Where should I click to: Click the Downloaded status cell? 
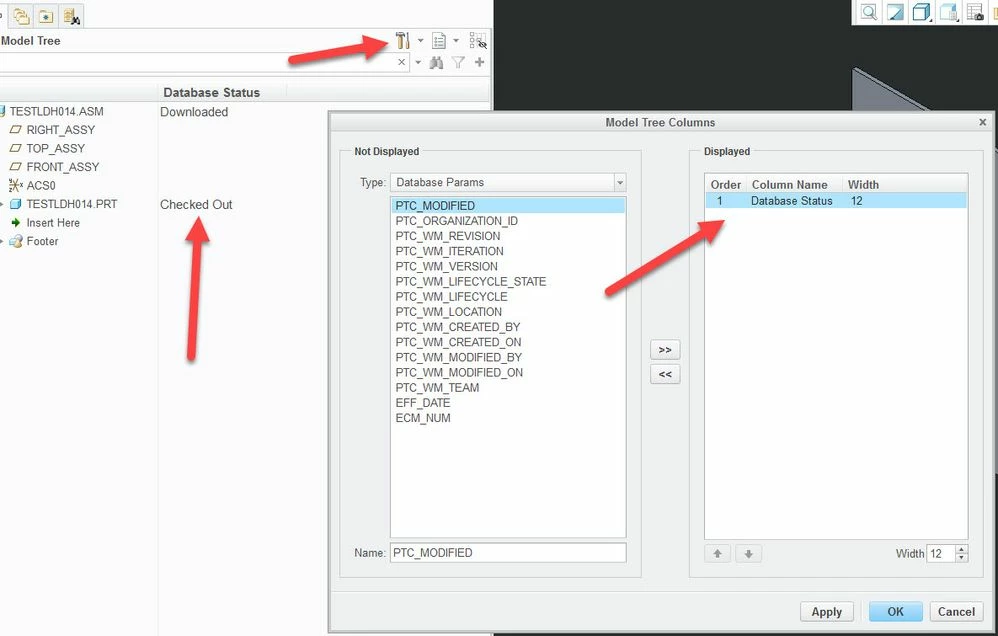194,112
